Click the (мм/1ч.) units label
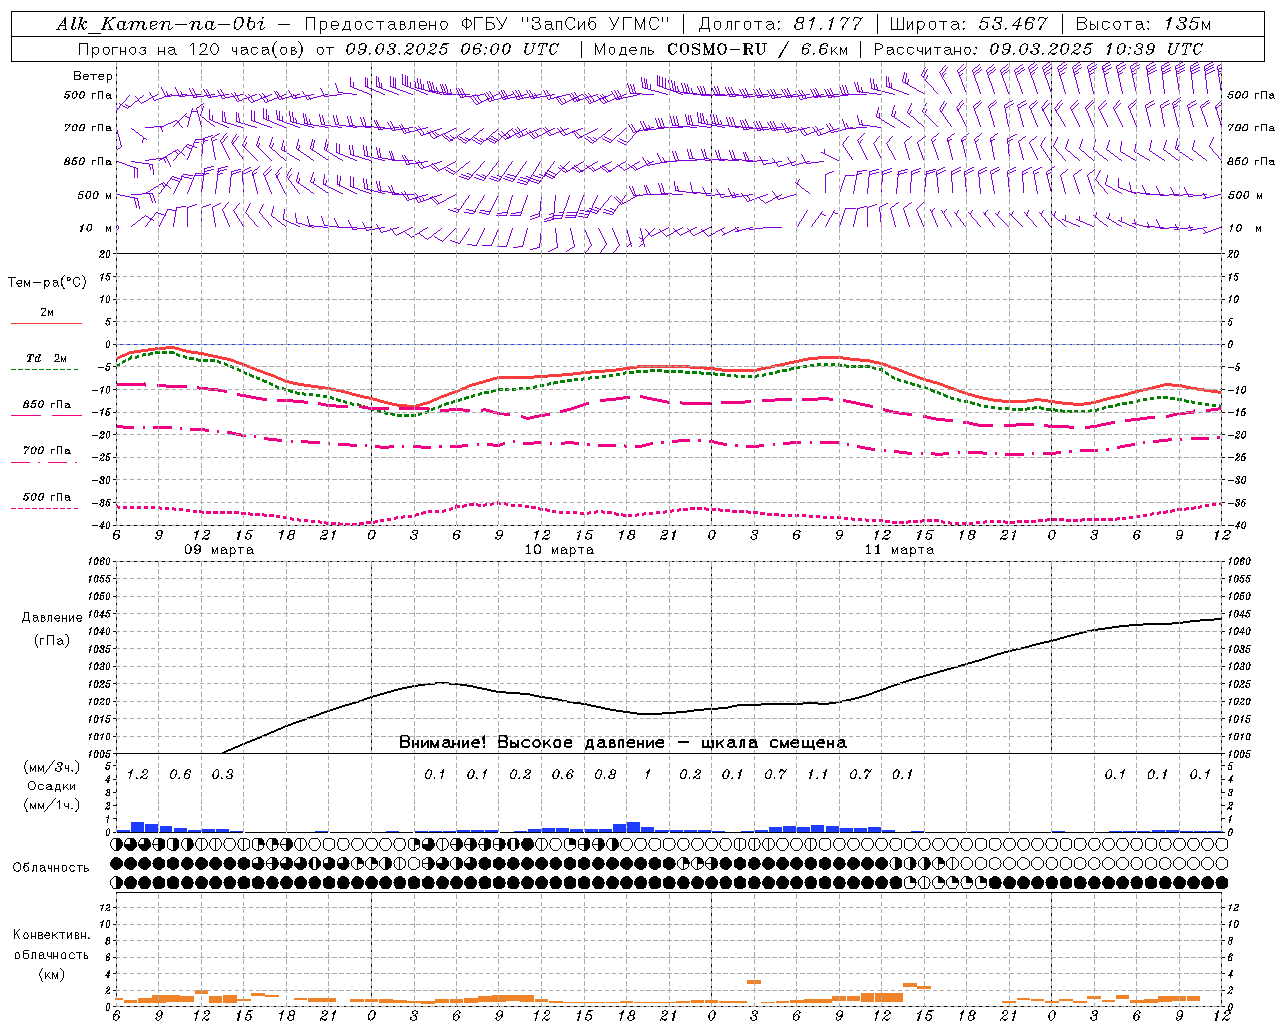Viewport: 1280px width, 1024px height. [52, 805]
